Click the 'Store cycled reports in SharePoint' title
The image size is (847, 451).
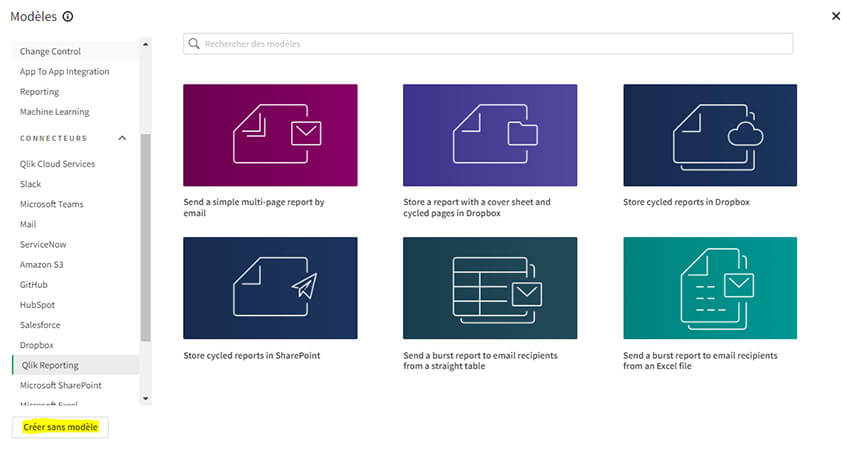click(252, 355)
